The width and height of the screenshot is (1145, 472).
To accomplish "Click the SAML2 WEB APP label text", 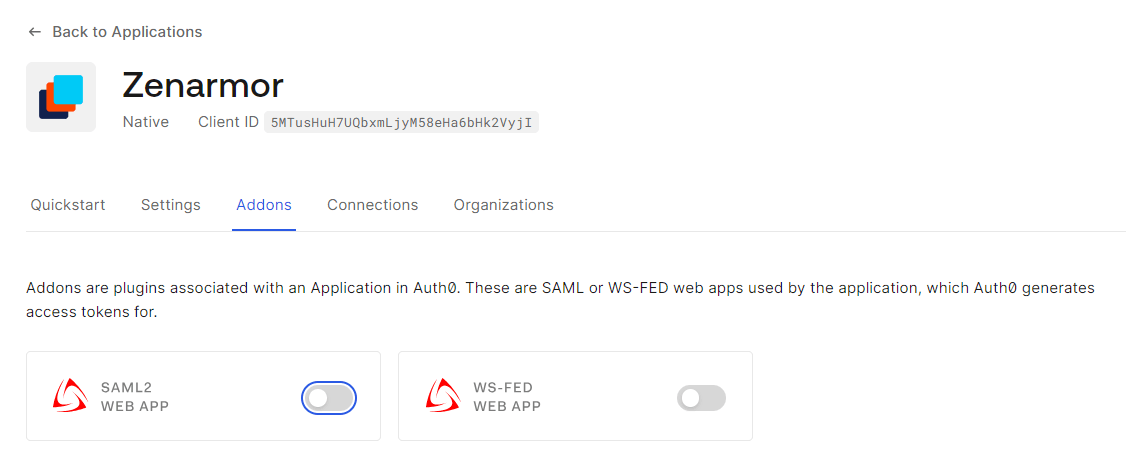I will tap(135, 397).
